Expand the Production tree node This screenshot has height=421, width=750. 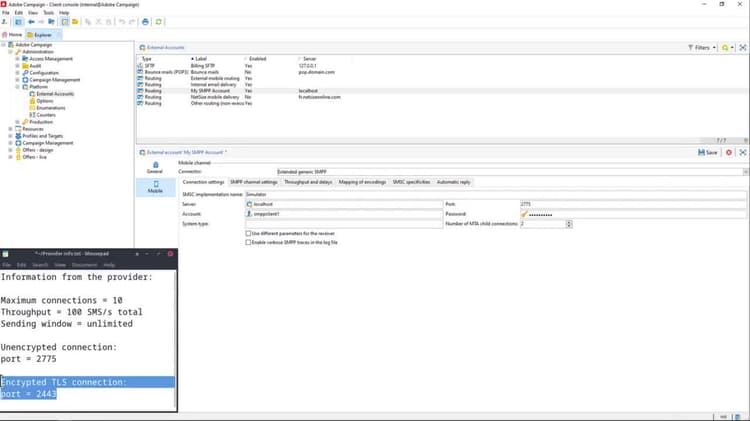coord(18,122)
